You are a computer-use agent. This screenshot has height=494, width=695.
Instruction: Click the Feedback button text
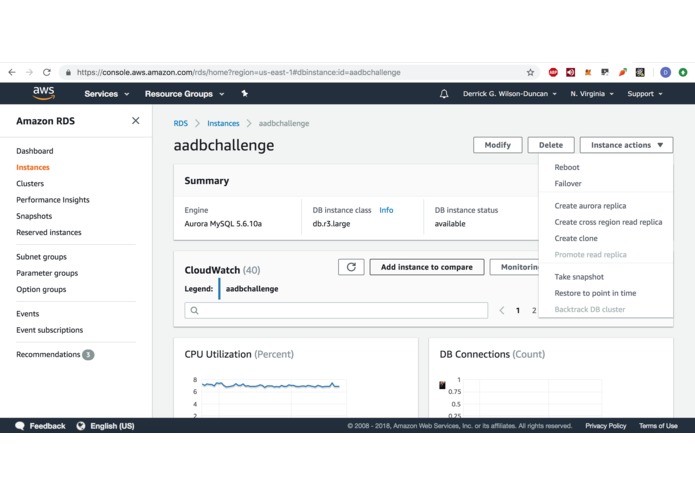click(47, 426)
